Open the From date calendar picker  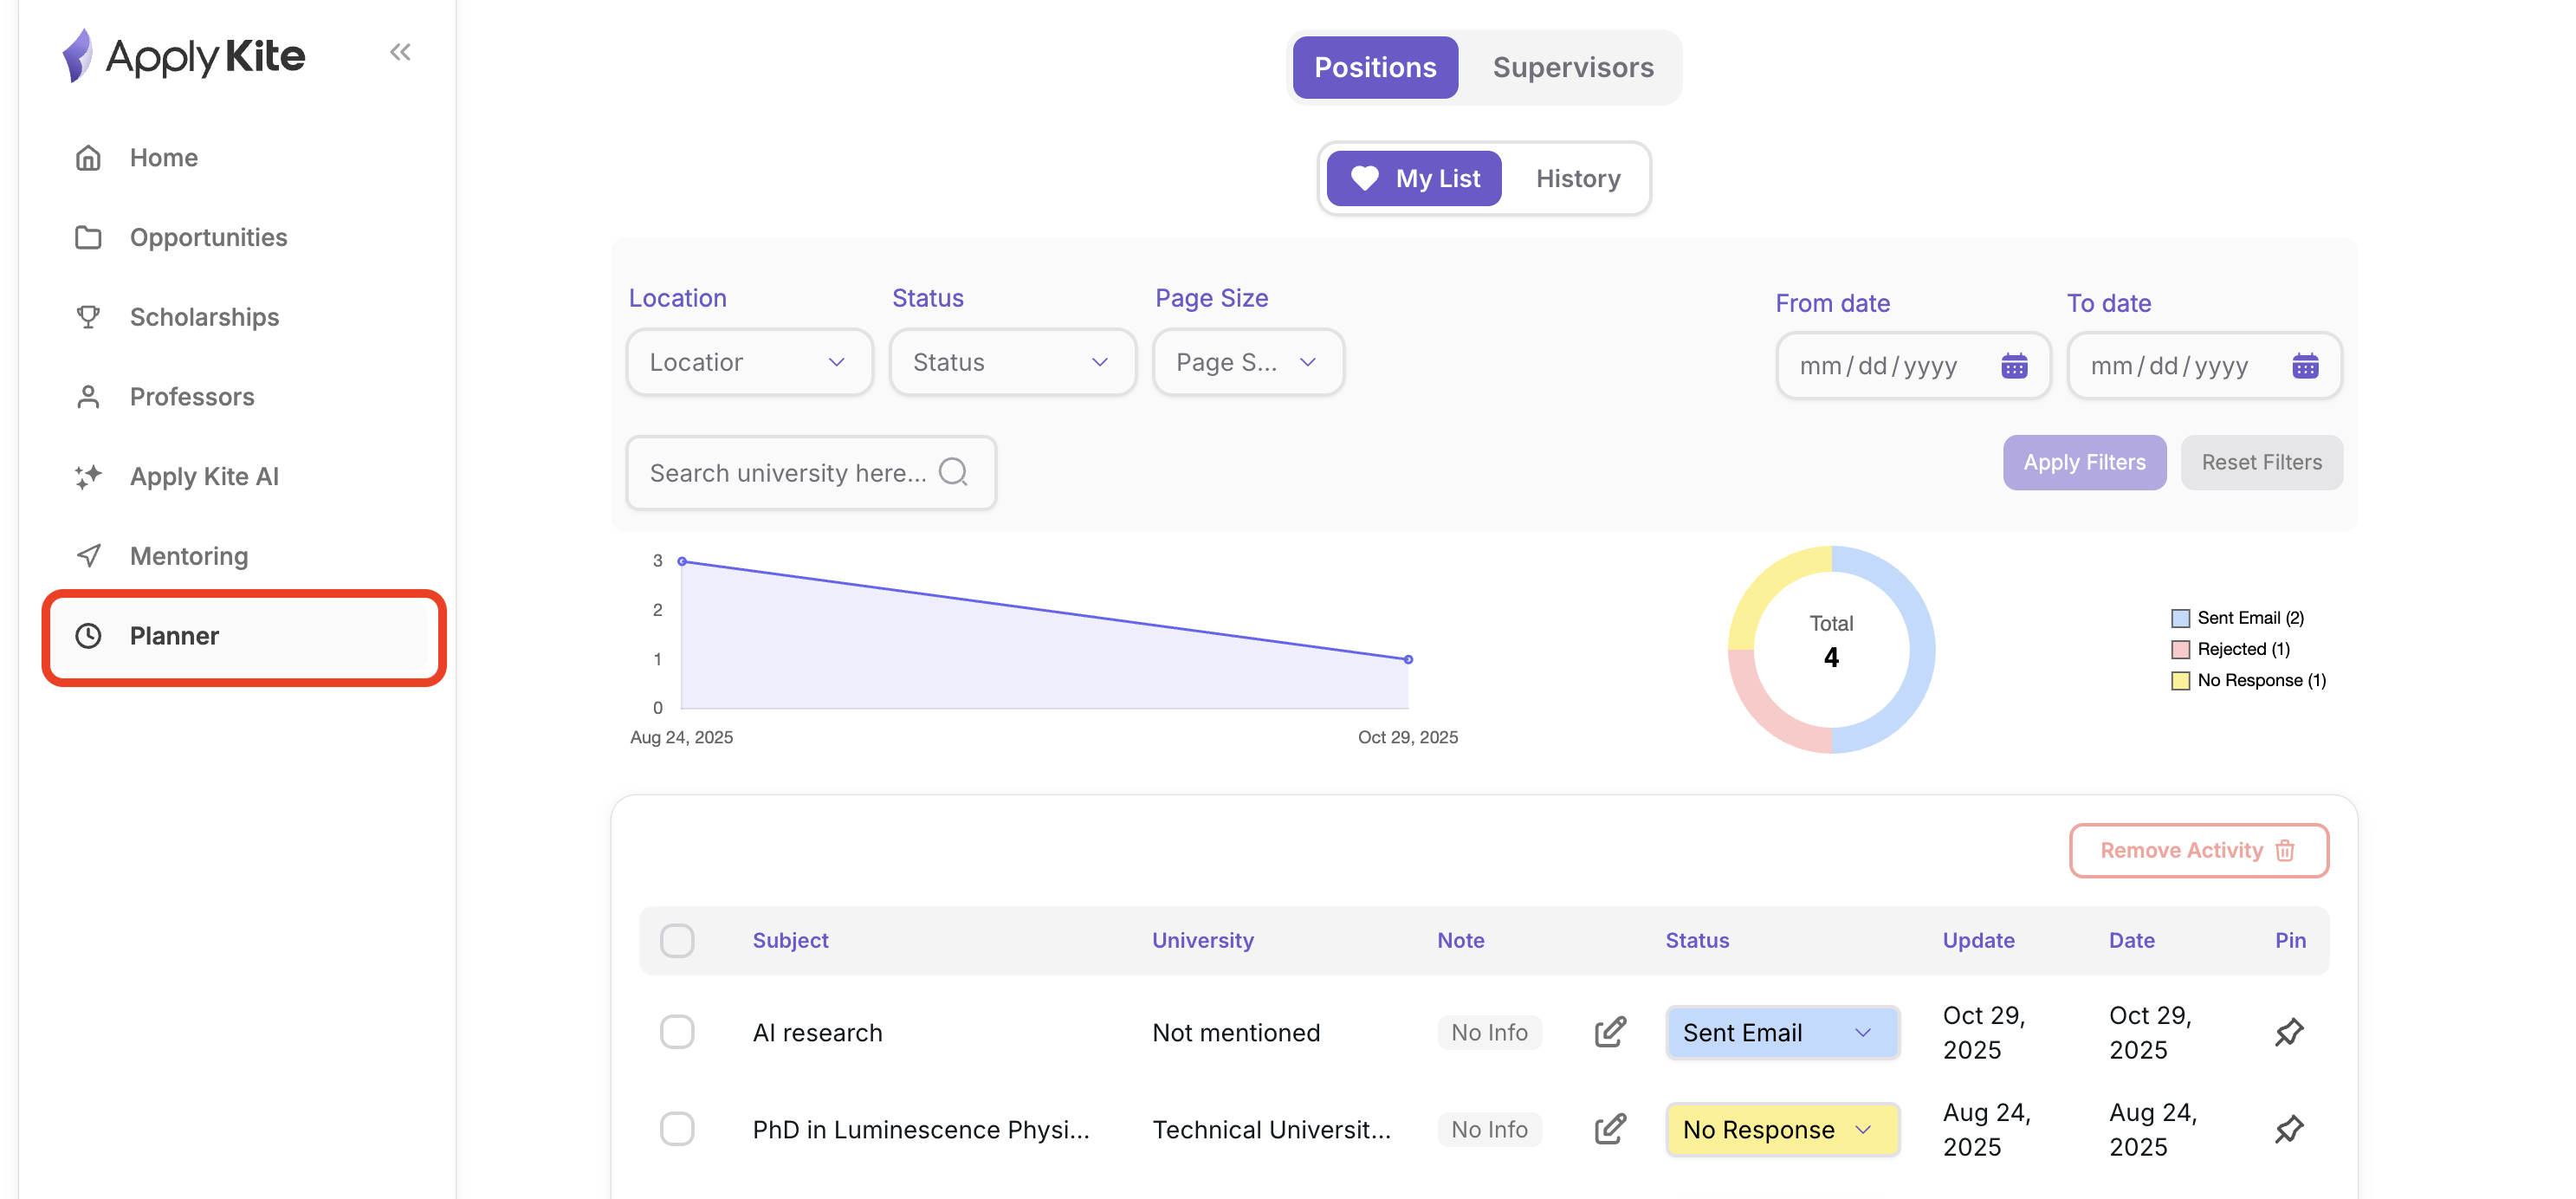[2016, 366]
